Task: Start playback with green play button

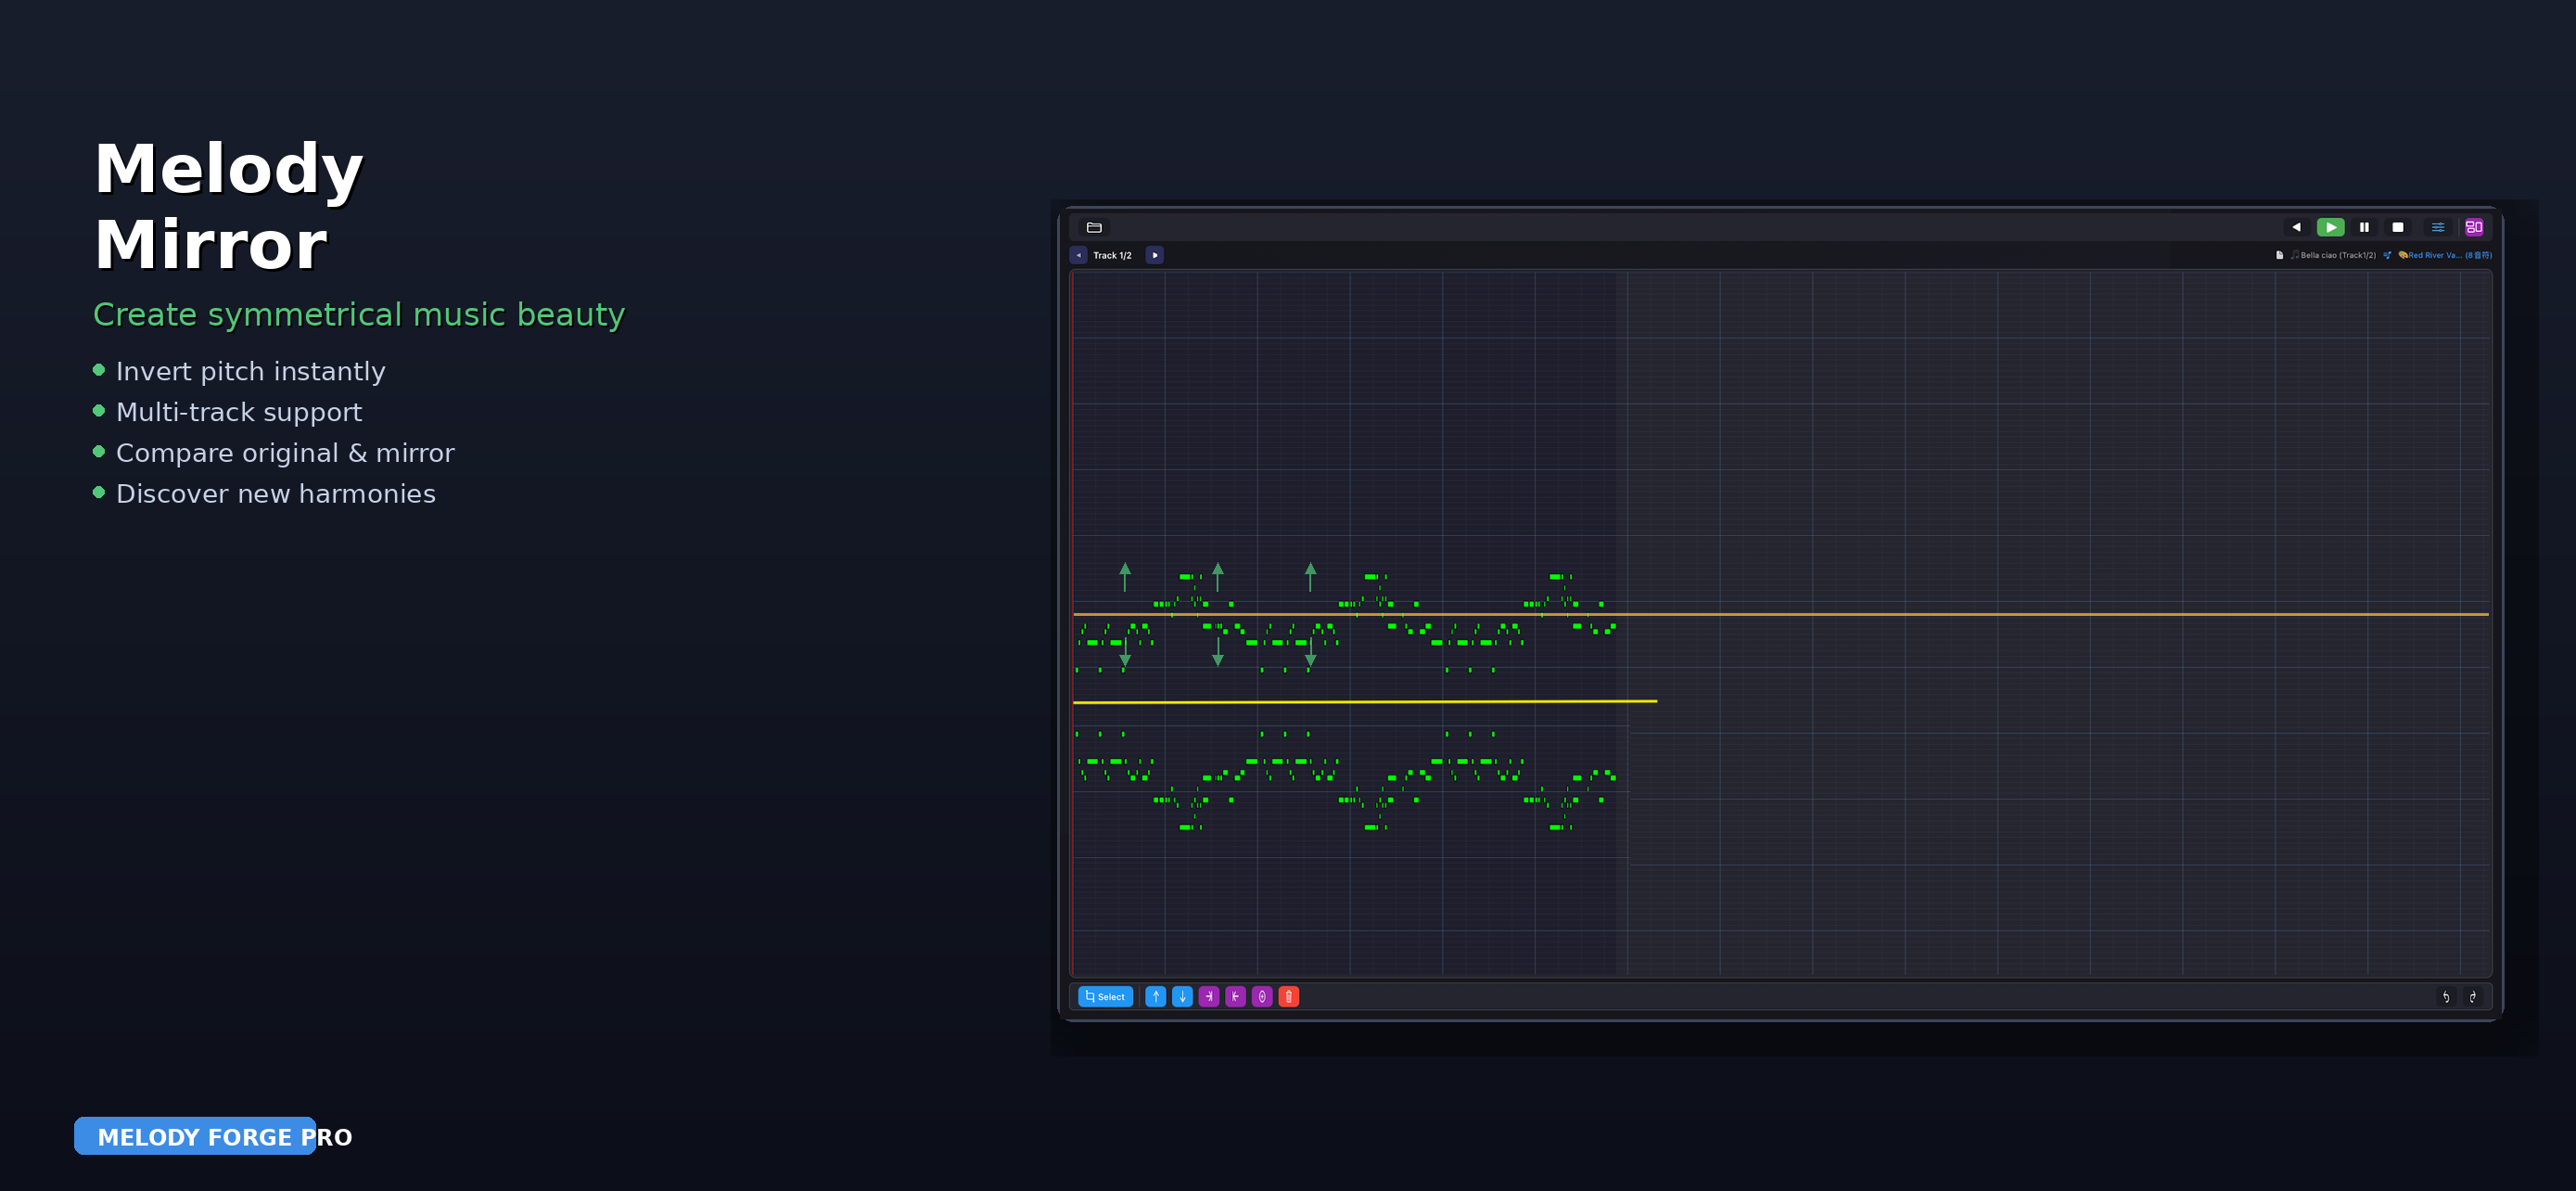Action: tap(2330, 227)
